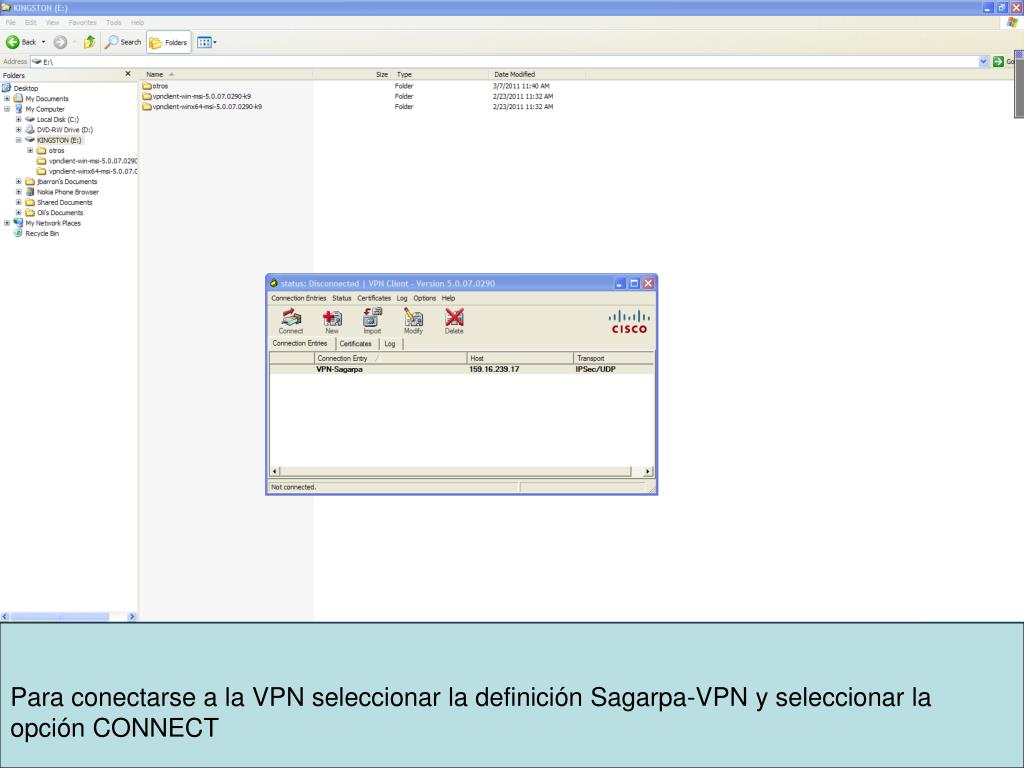Click the Back button in Explorer

[21, 42]
